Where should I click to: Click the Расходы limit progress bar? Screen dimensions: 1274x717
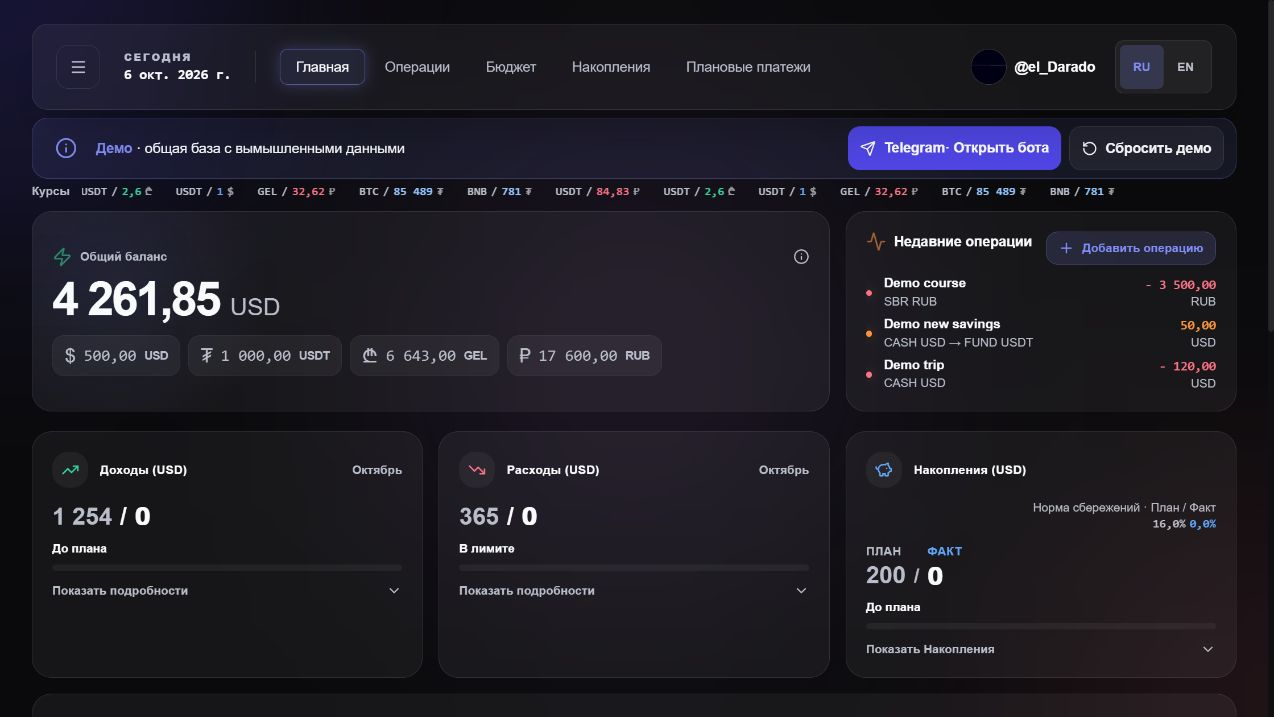[634, 568]
